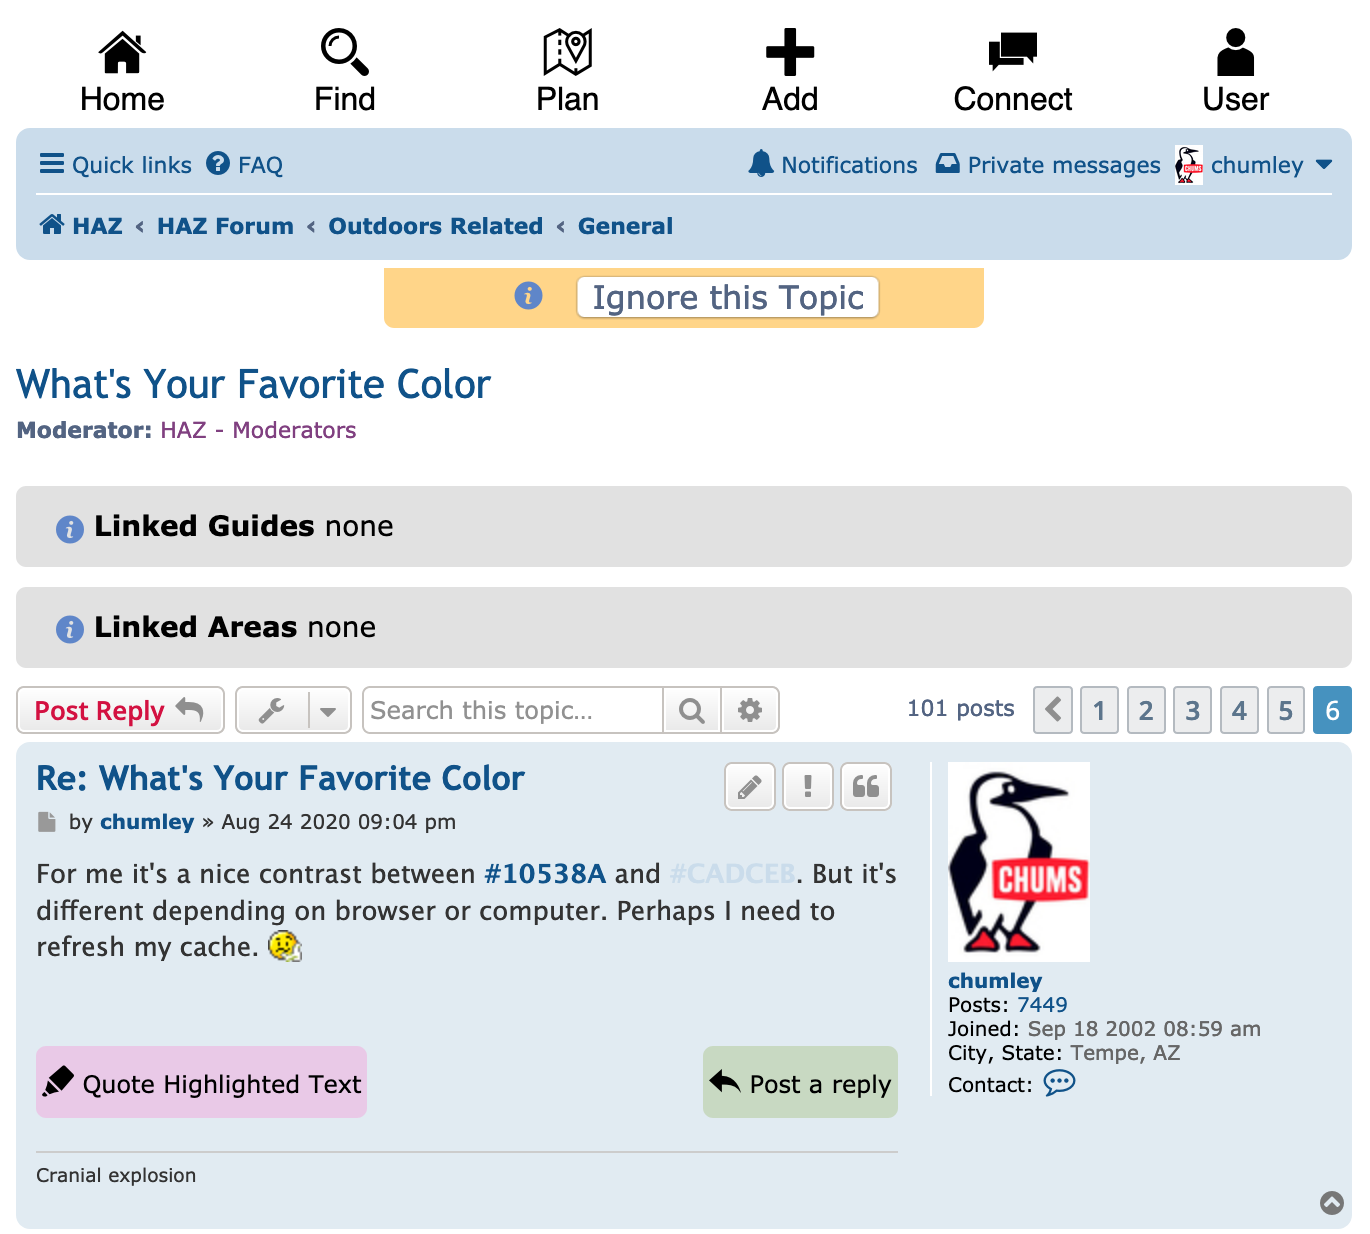Click the #10538A color code text

(x=544, y=874)
